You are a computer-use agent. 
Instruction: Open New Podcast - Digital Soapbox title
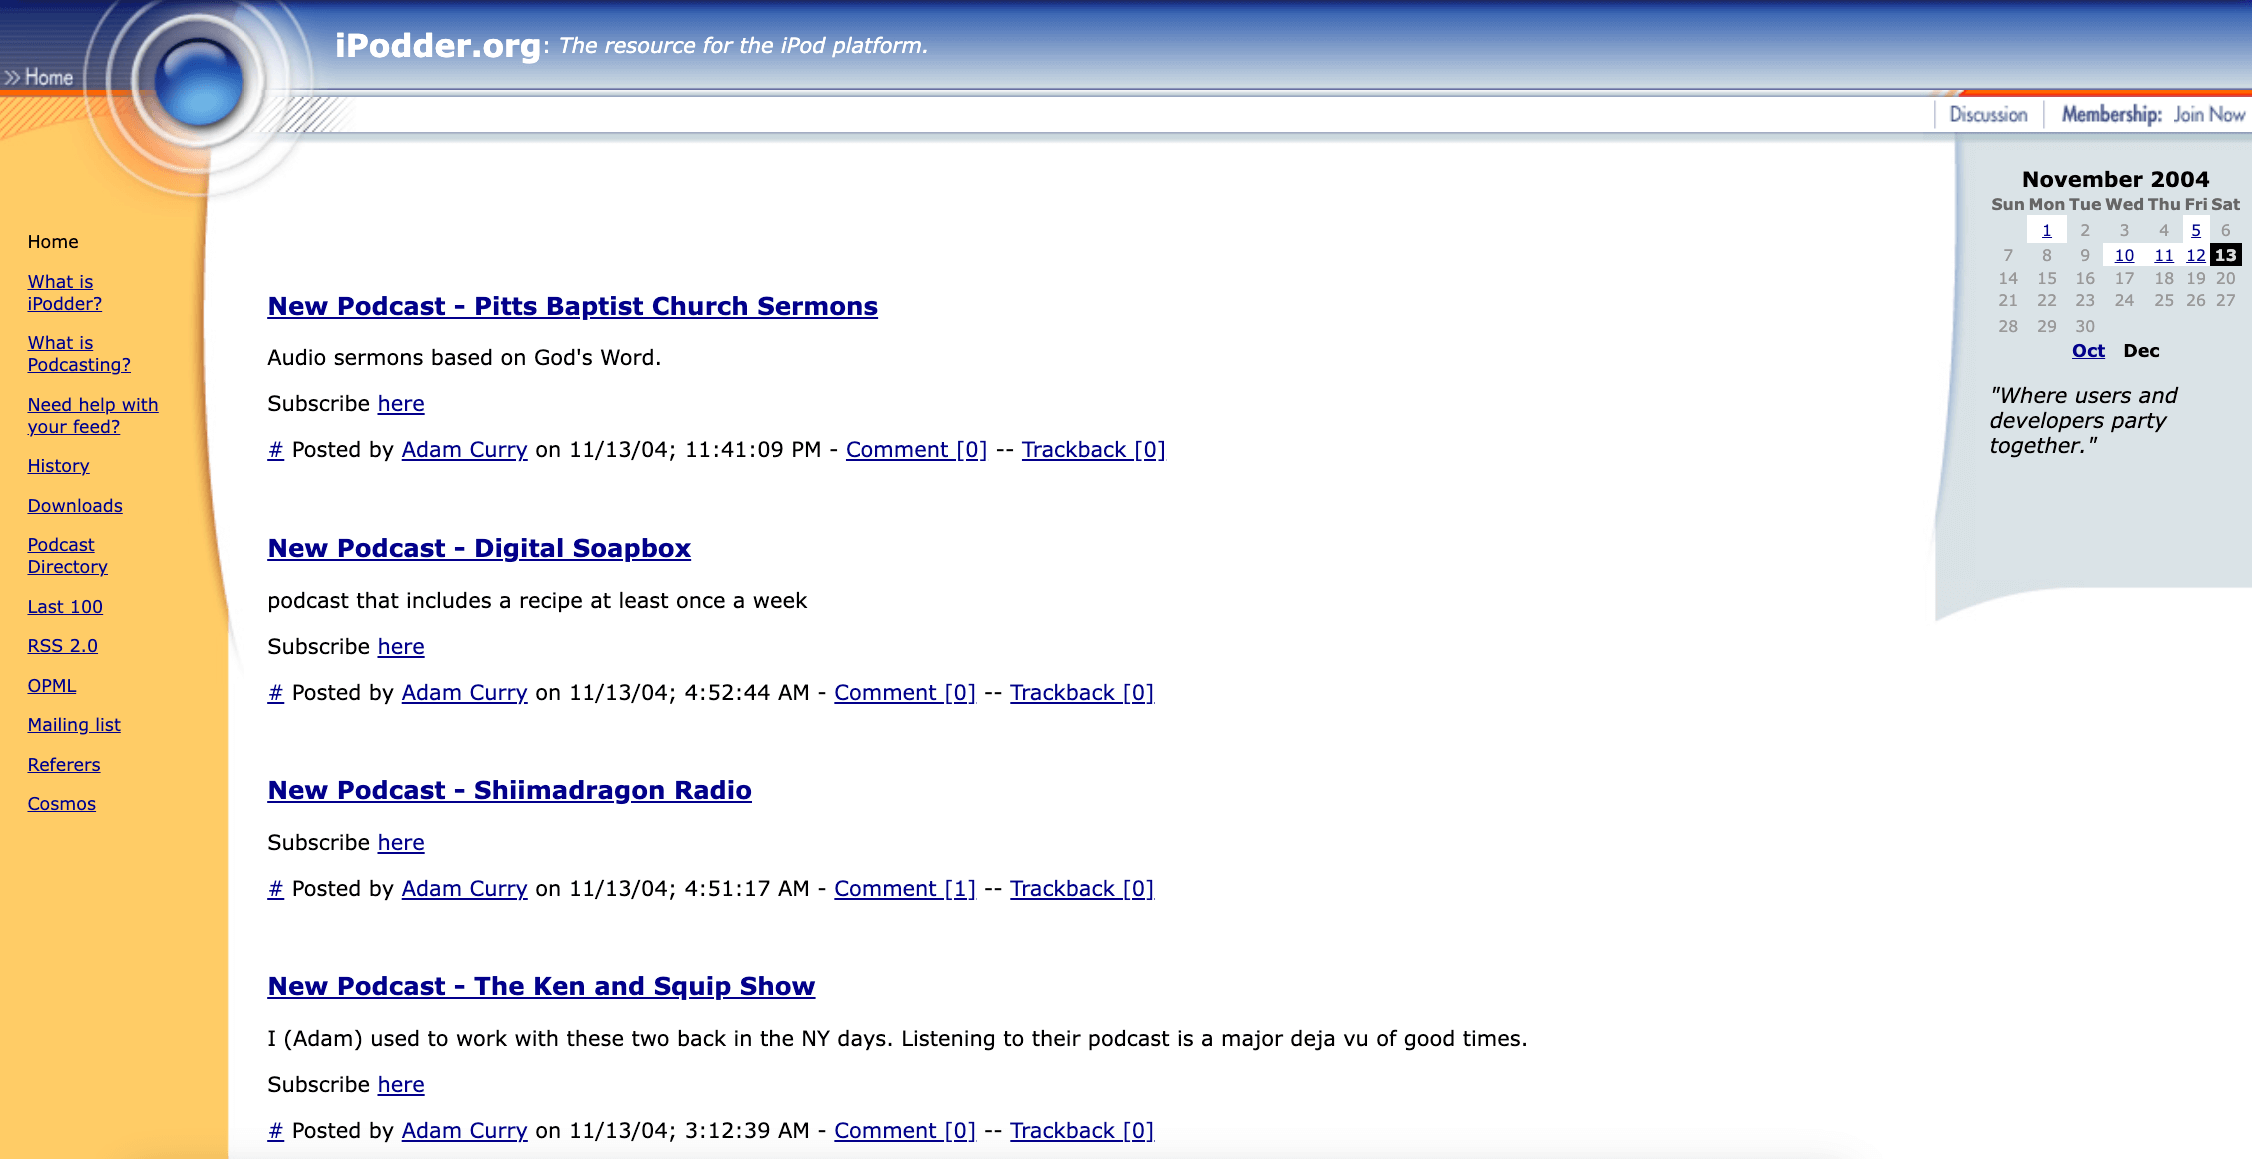click(479, 548)
